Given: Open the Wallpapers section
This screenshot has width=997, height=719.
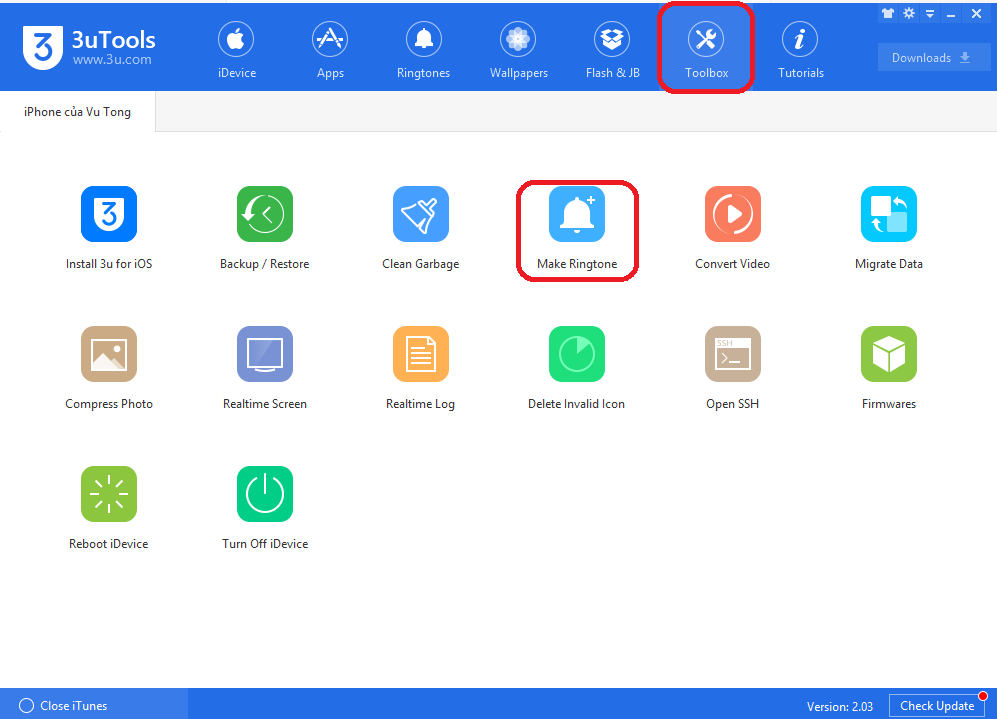Looking at the screenshot, I should pos(518,50).
